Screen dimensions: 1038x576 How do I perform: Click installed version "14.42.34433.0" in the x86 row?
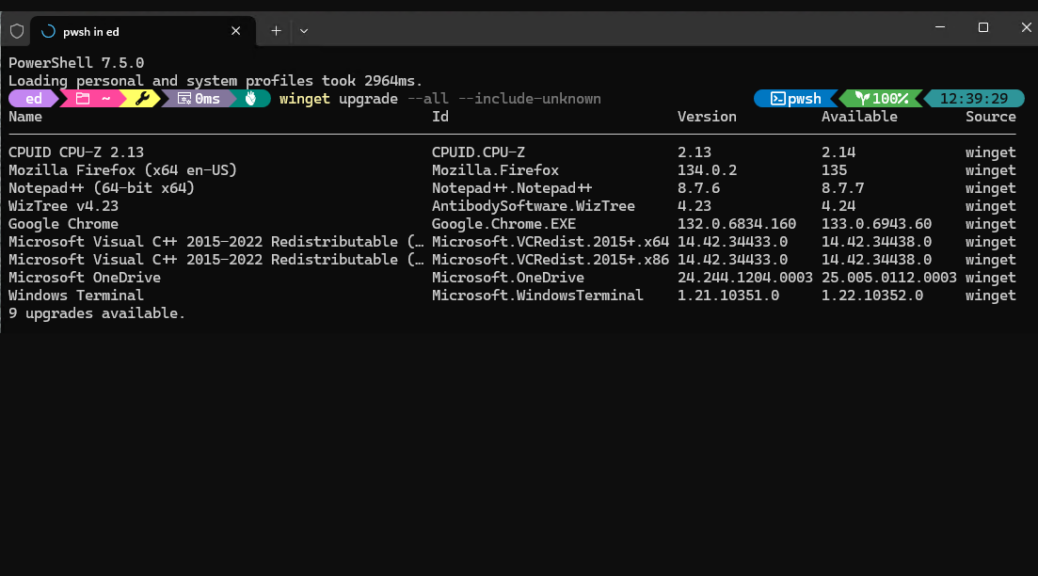(x=732, y=260)
